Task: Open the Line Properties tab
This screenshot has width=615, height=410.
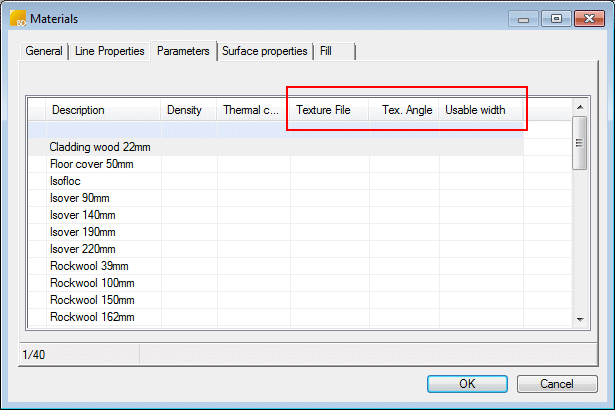Action: point(110,51)
